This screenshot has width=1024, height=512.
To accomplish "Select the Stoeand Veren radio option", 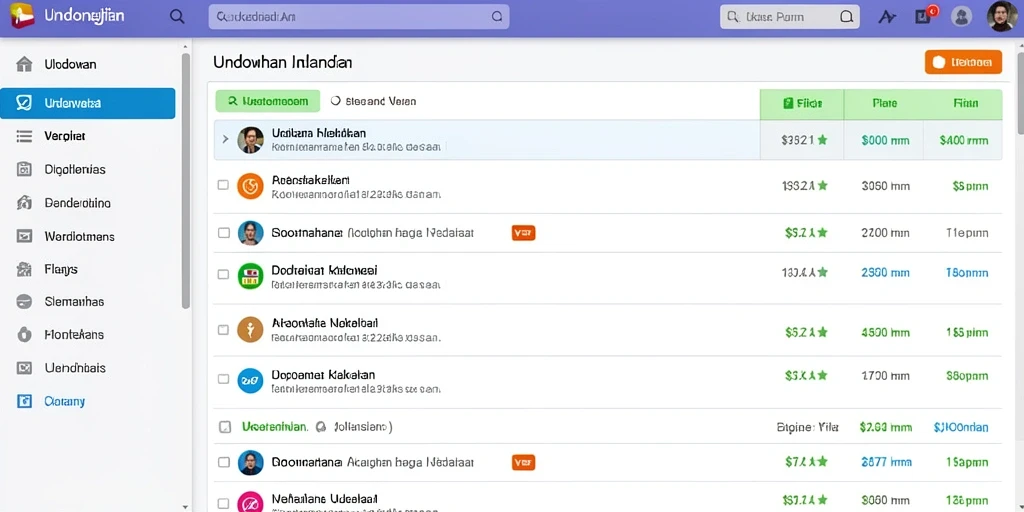I will point(336,101).
